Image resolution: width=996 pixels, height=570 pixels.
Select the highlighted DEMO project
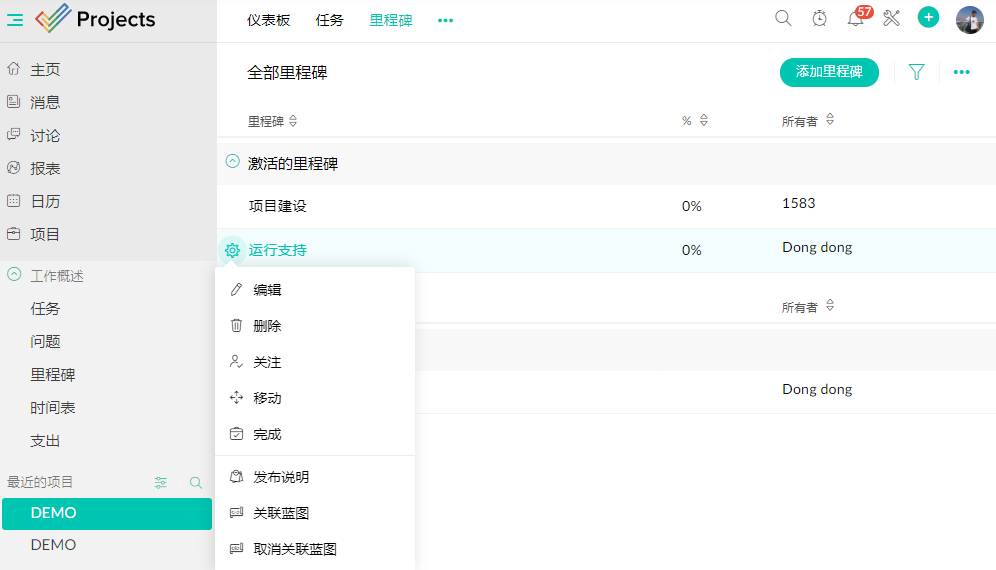point(107,513)
